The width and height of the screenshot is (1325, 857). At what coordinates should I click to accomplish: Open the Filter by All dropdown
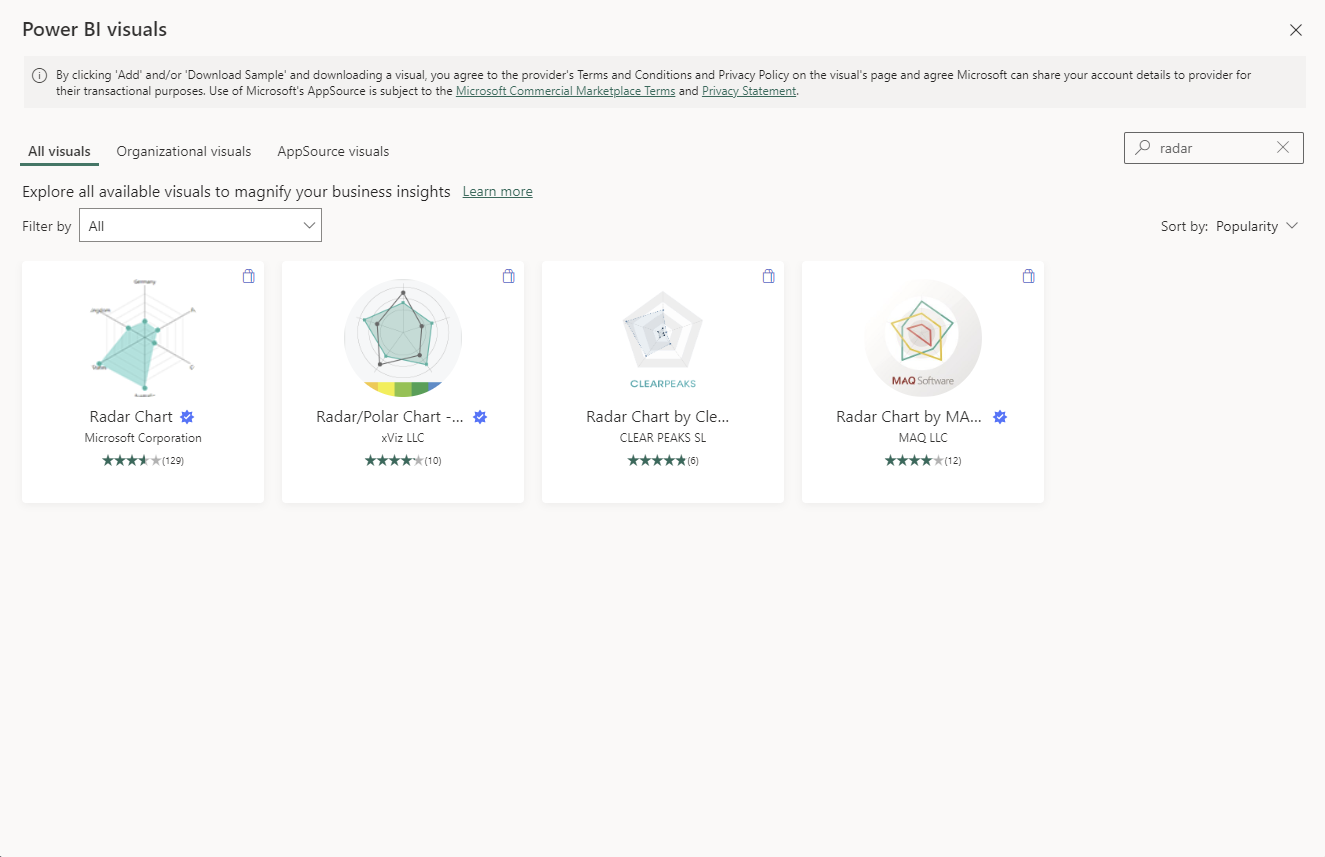(x=200, y=226)
